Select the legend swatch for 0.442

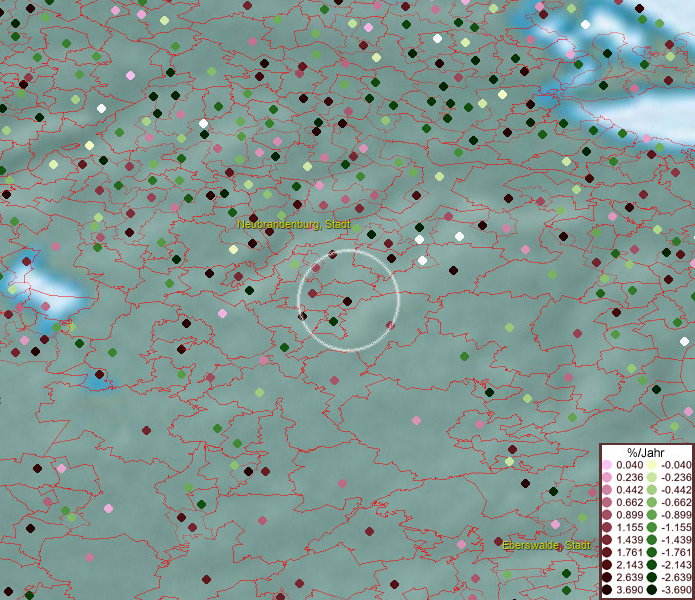(x=607, y=490)
